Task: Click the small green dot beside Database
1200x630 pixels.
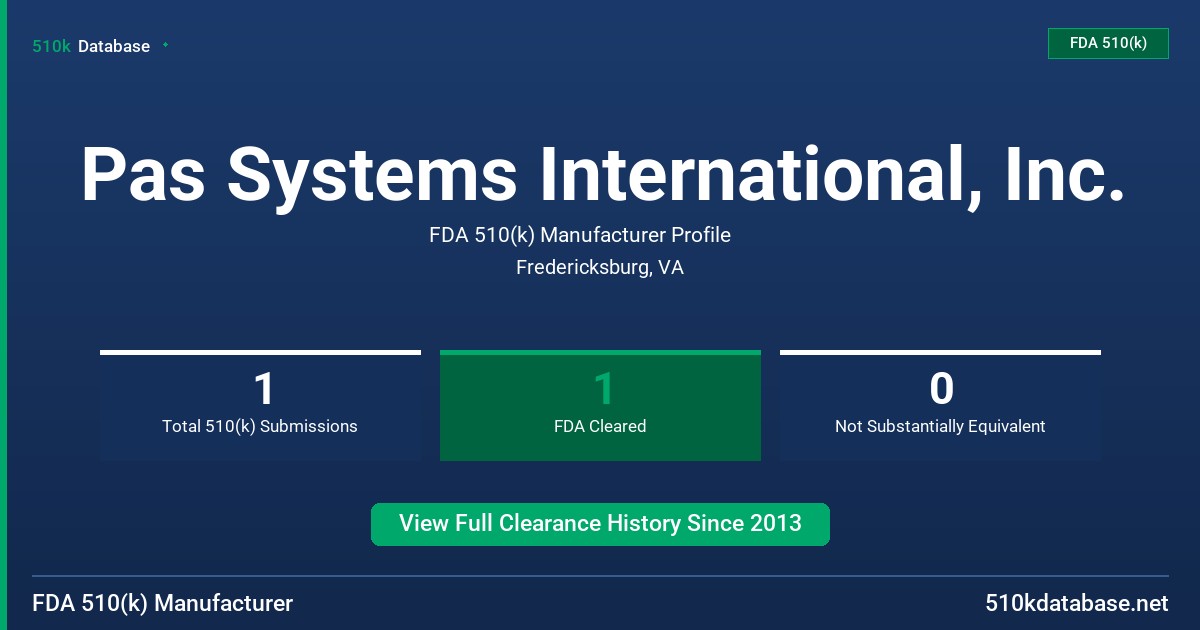Action: pos(165,45)
